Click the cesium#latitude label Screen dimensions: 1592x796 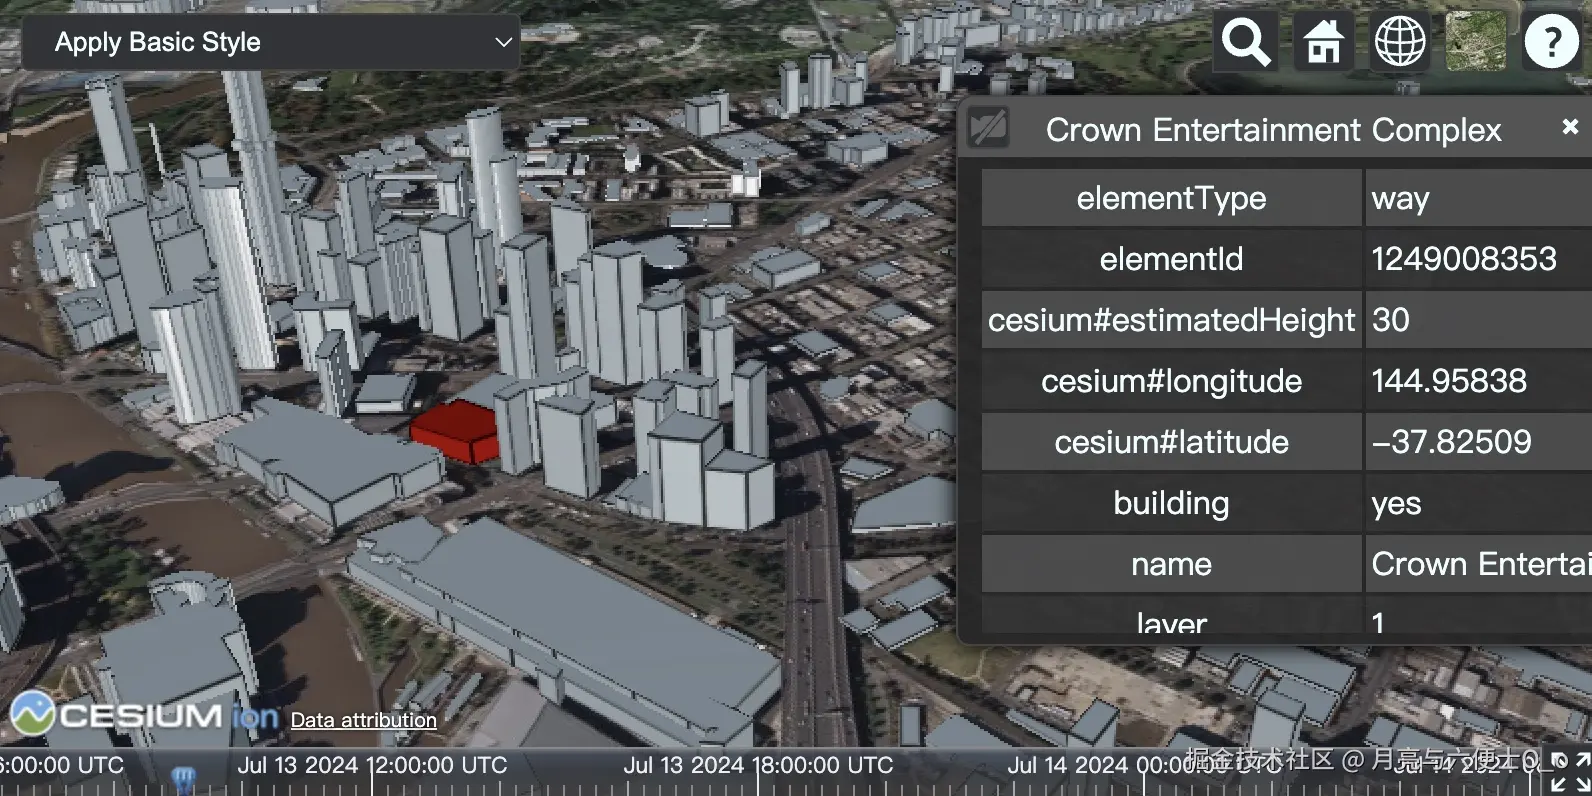click(1171, 442)
